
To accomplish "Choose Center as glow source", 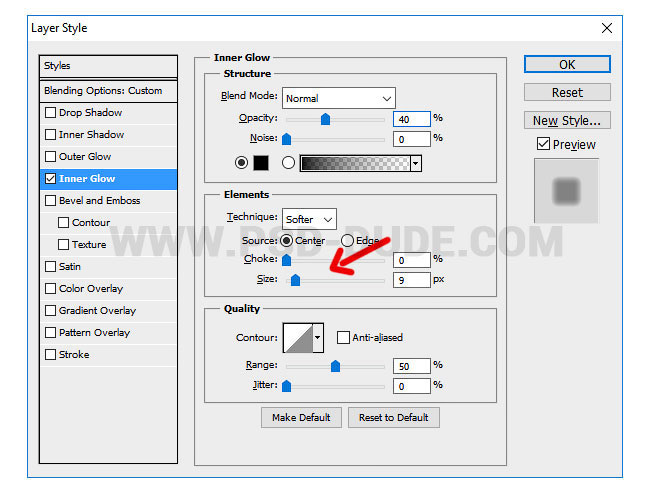I will click(286, 240).
